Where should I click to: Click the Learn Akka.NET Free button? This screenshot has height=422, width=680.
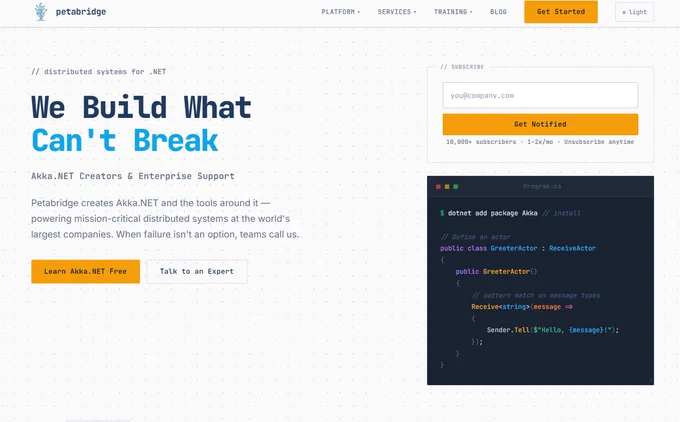[x=85, y=272]
